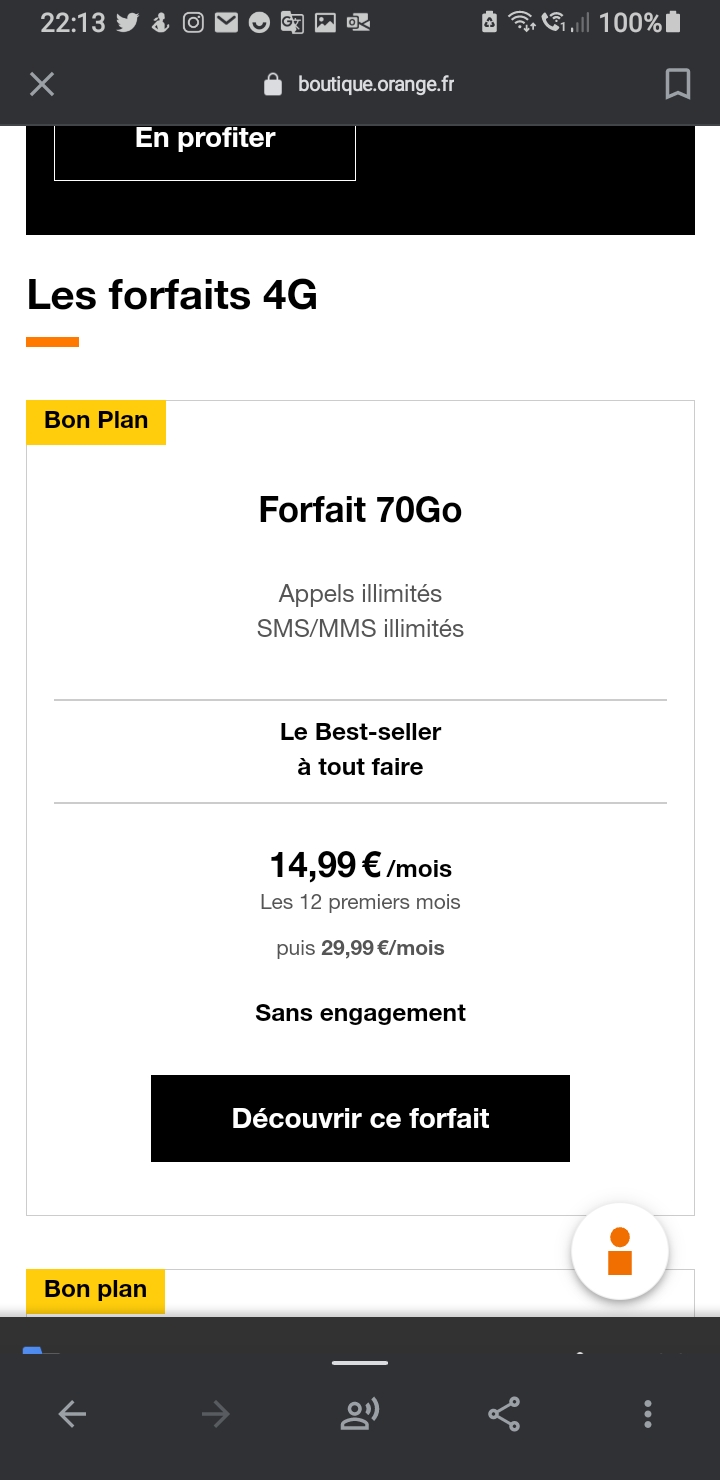This screenshot has height=1480, width=720.
Task: Open the three-dot overflow menu
Action: tap(648, 1413)
